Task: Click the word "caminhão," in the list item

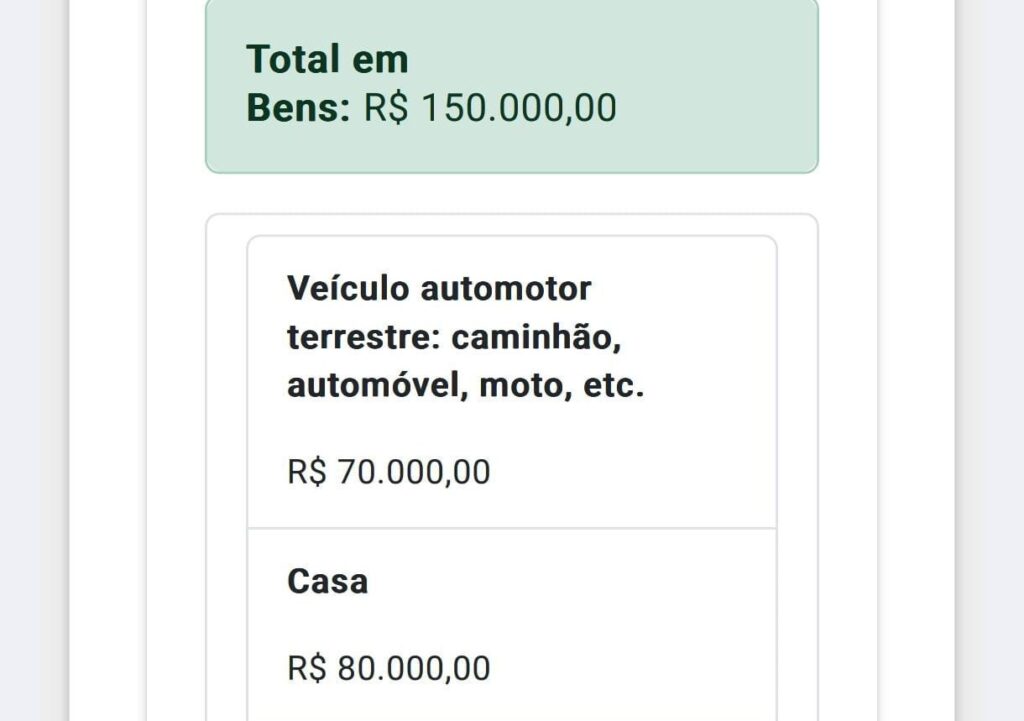Action: (536, 337)
